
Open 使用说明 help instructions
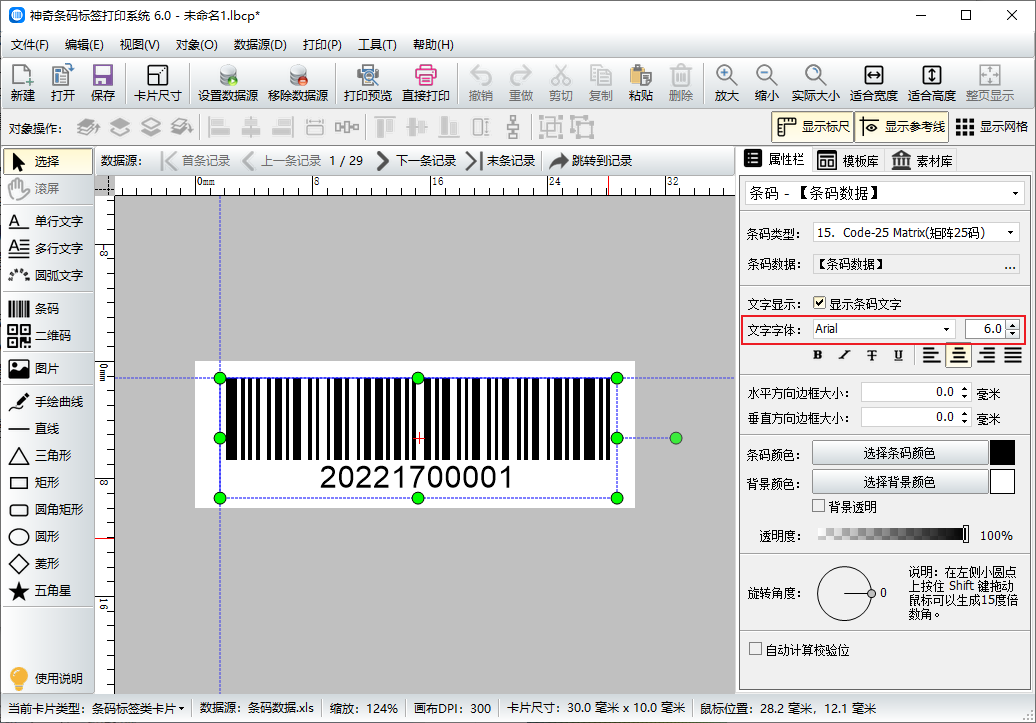(47, 679)
